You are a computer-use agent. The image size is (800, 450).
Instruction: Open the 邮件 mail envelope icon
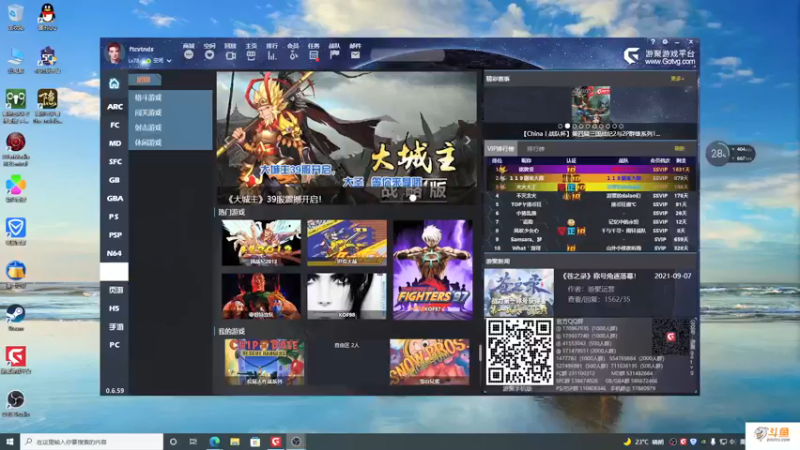(355, 55)
